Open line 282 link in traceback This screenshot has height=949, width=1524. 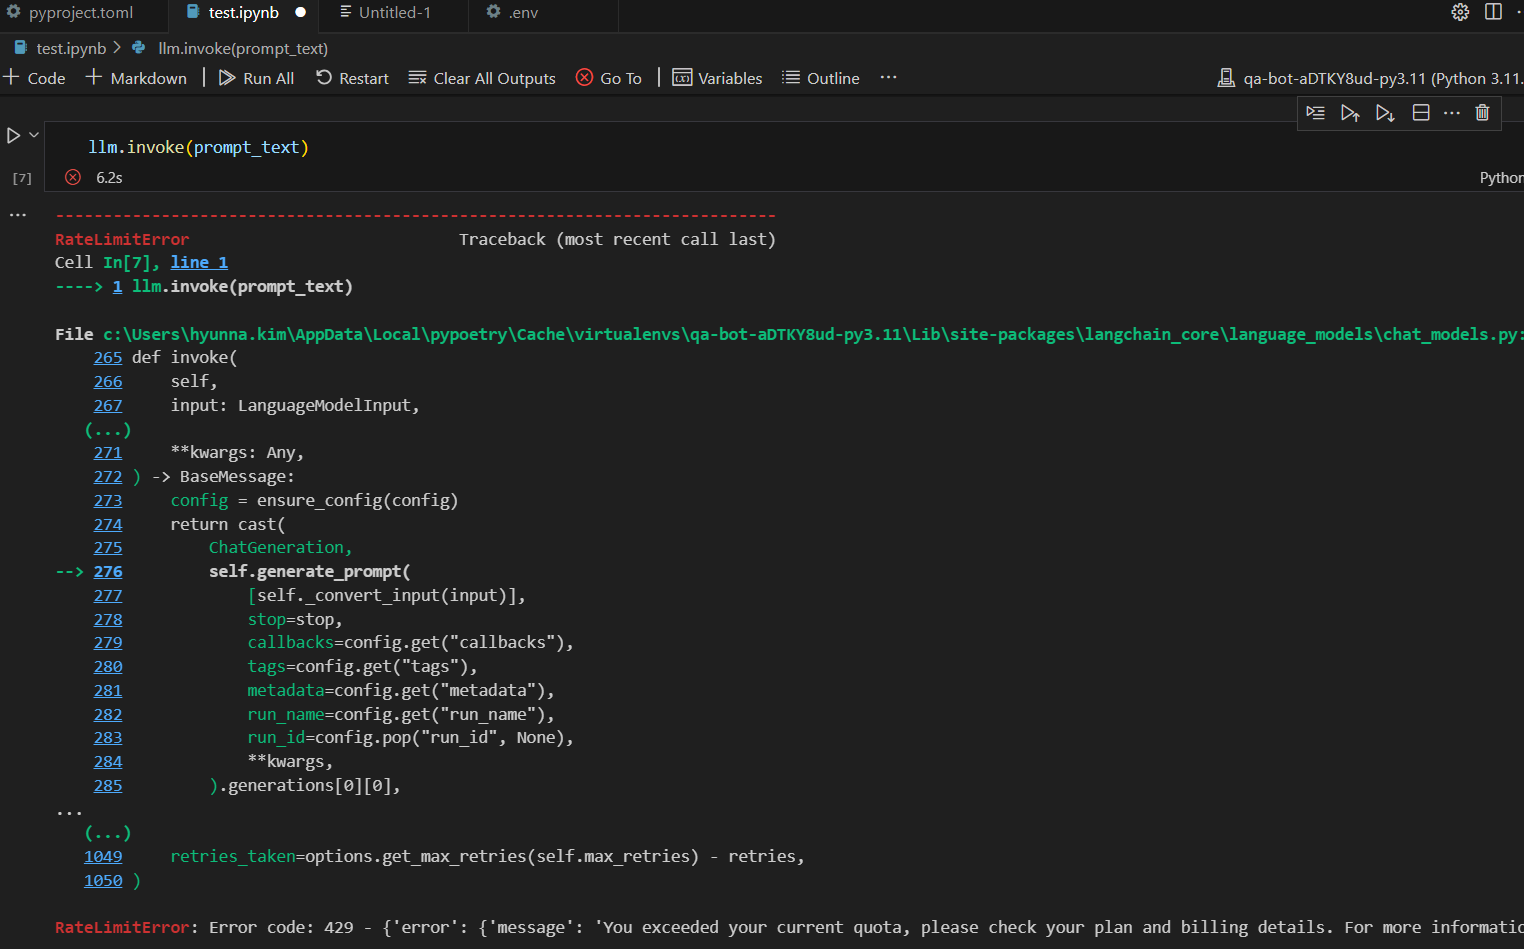point(108,714)
